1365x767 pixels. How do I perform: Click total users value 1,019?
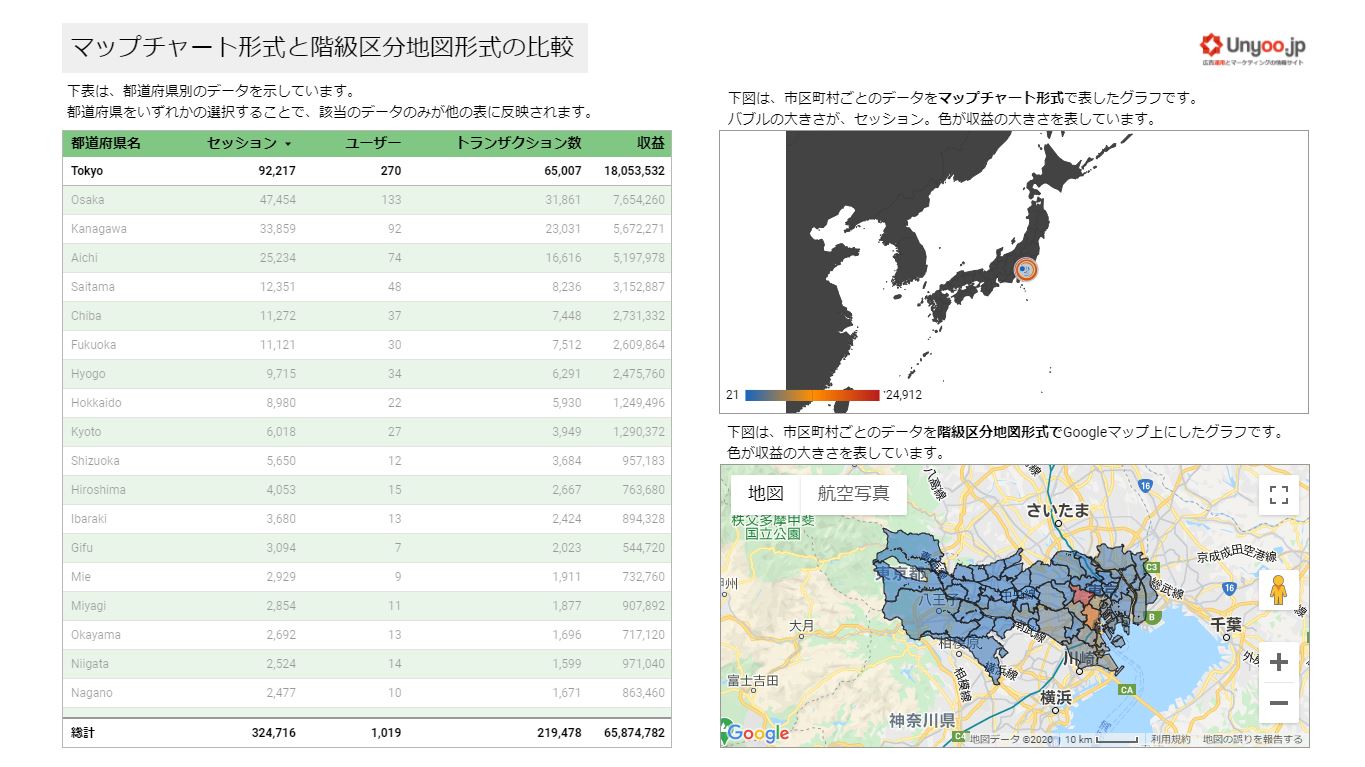(x=386, y=733)
